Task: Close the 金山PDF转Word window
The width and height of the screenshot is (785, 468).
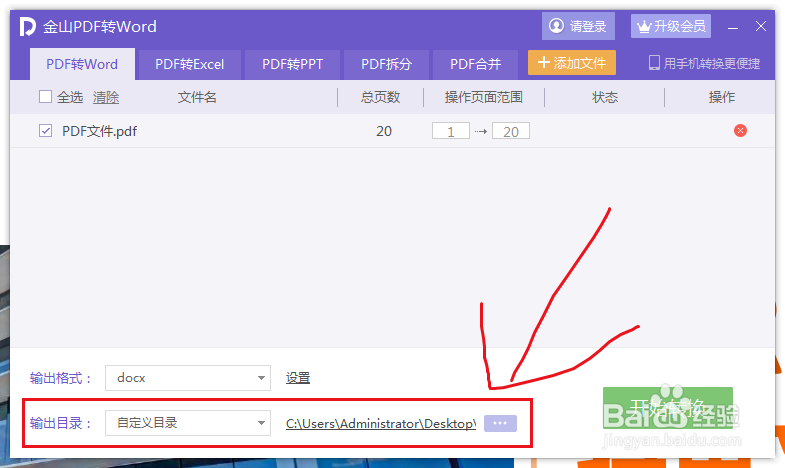Action: click(760, 26)
